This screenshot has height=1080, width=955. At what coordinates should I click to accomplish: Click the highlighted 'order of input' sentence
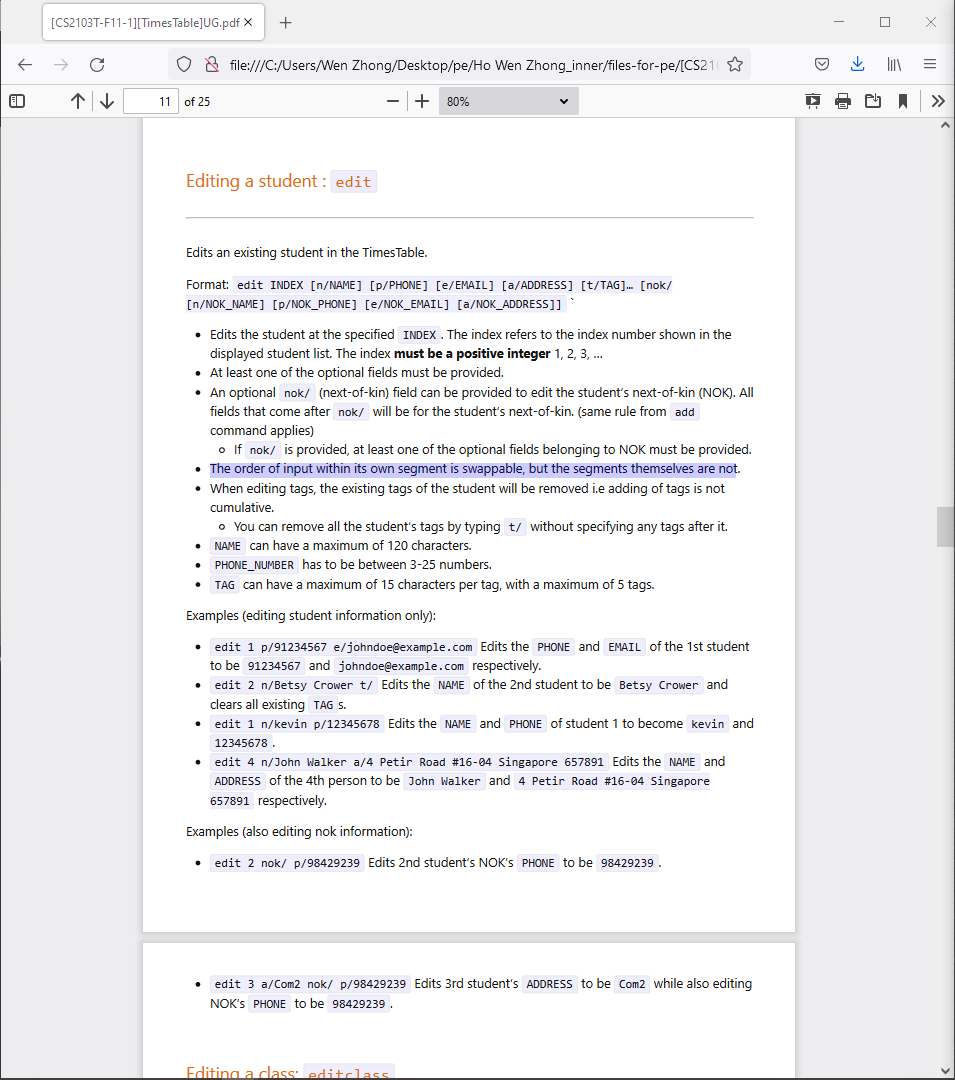click(x=474, y=469)
